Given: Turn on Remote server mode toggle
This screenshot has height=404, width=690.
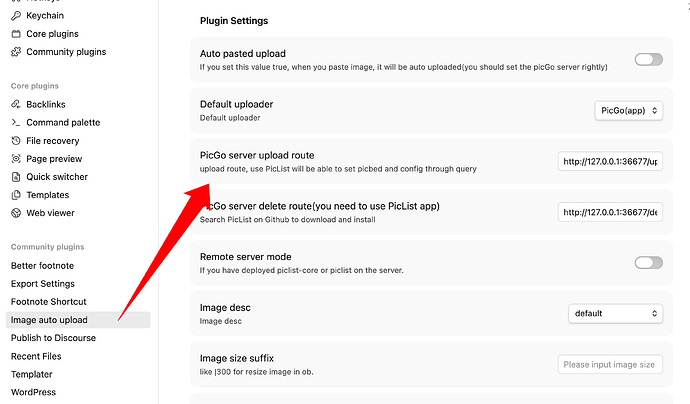Looking at the screenshot, I should (648, 262).
